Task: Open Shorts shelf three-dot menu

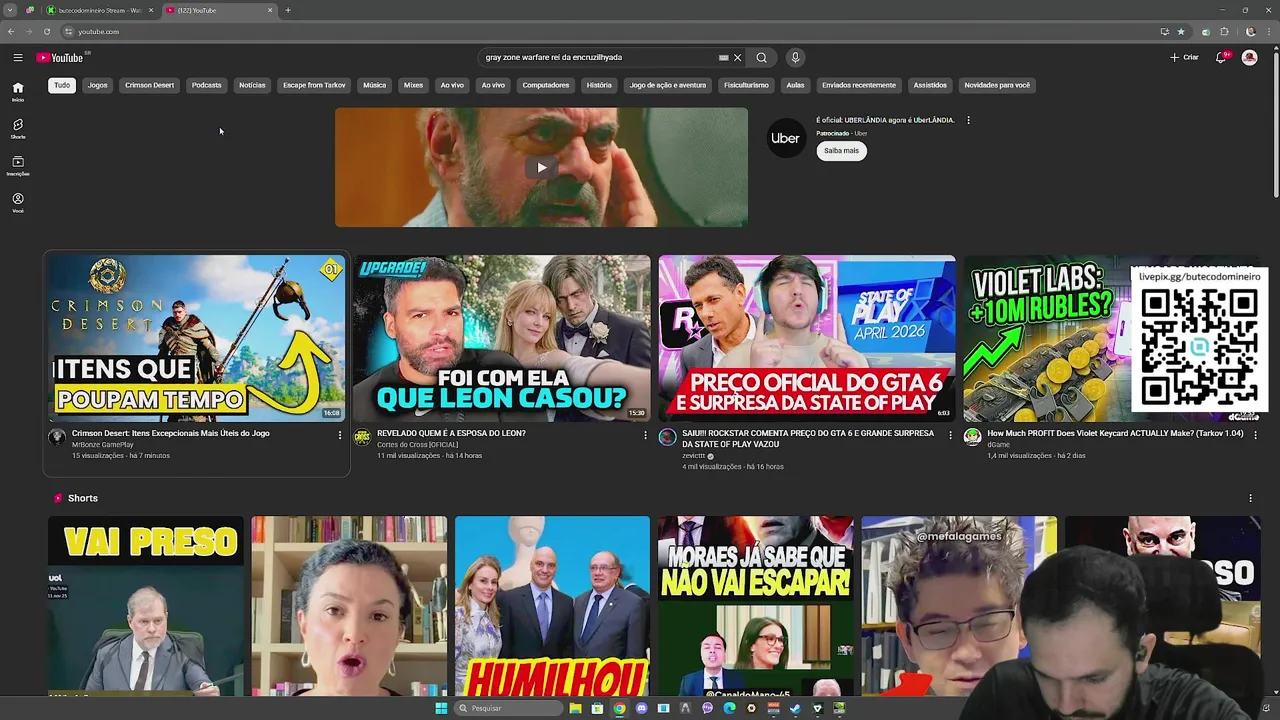Action: 1250,498
